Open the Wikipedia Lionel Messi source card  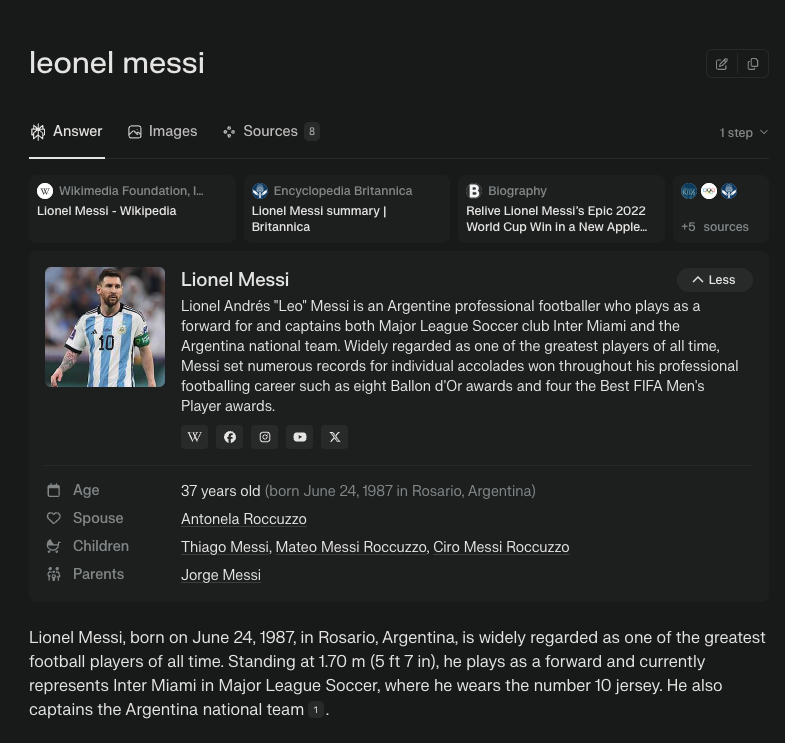(132, 209)
